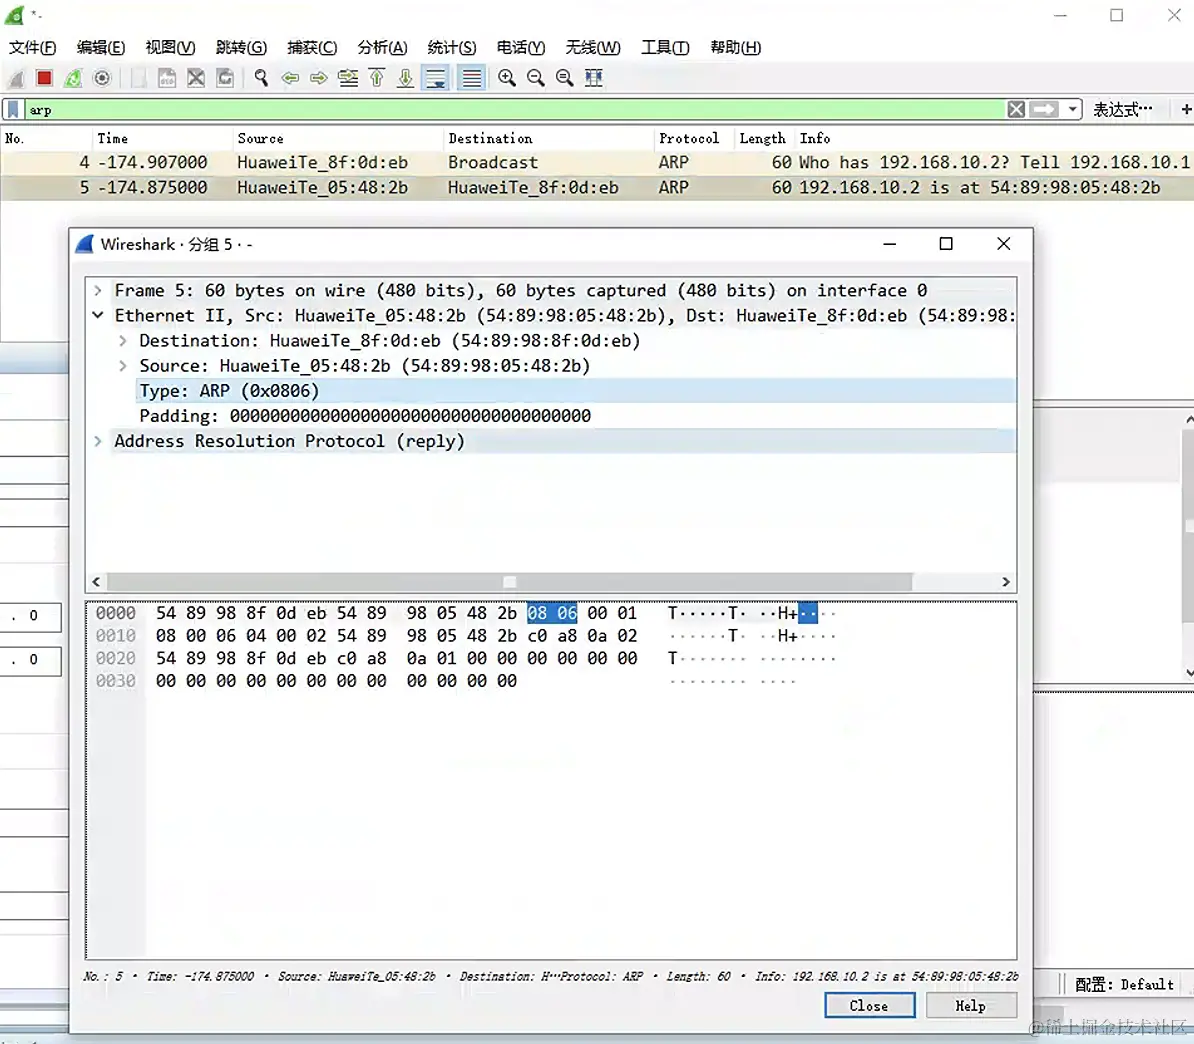
Task: Open display filter history dropdown
Action: 1072,110
